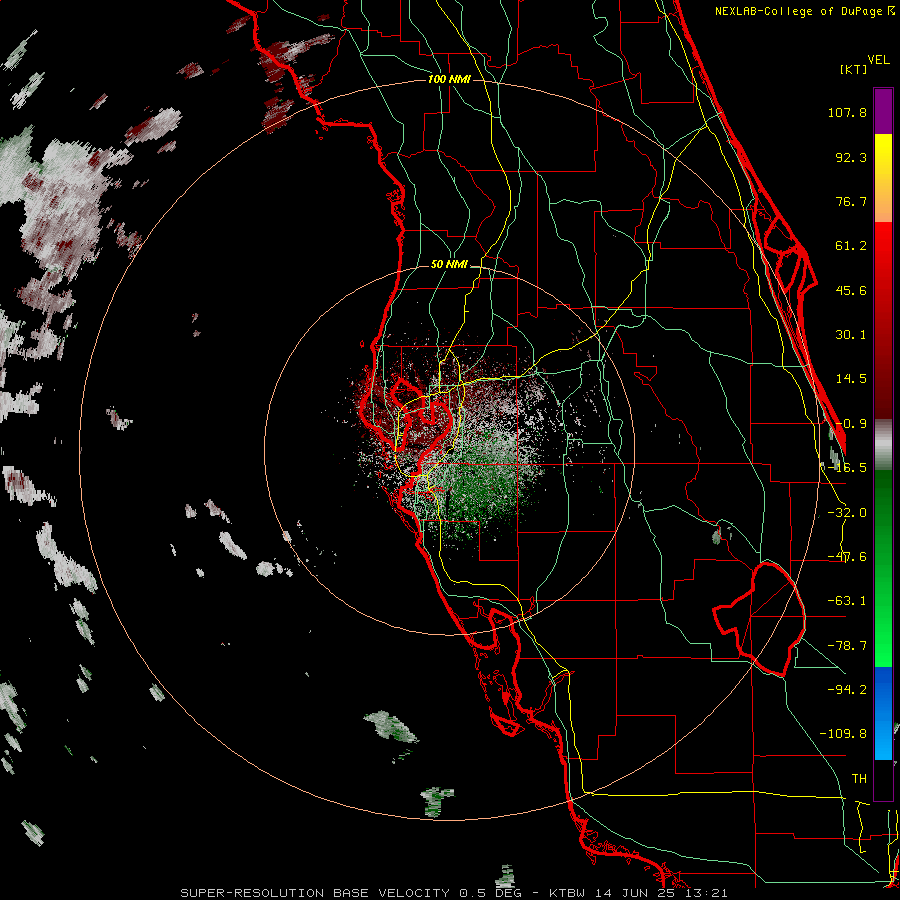Click the purple segment of the velocity color bar
Viewport: 900px width, 900px height.
click(883, 111)
